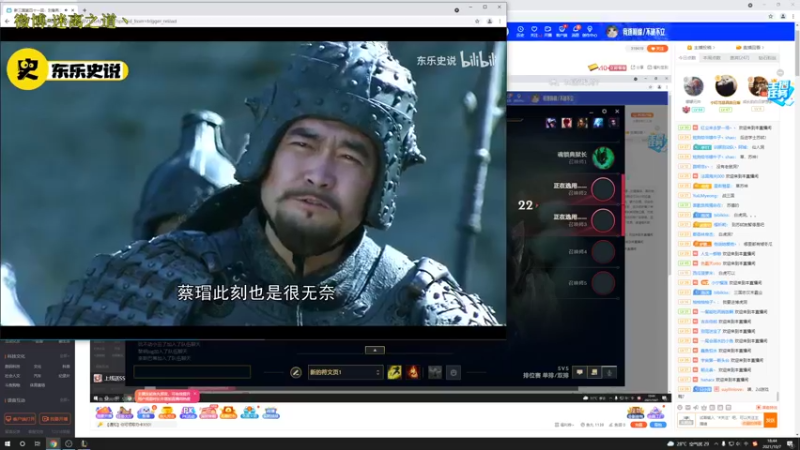Click the 我要开播 button in the left sidebar
Viewport: 800px width, 450px height.
tap(55, 419)
